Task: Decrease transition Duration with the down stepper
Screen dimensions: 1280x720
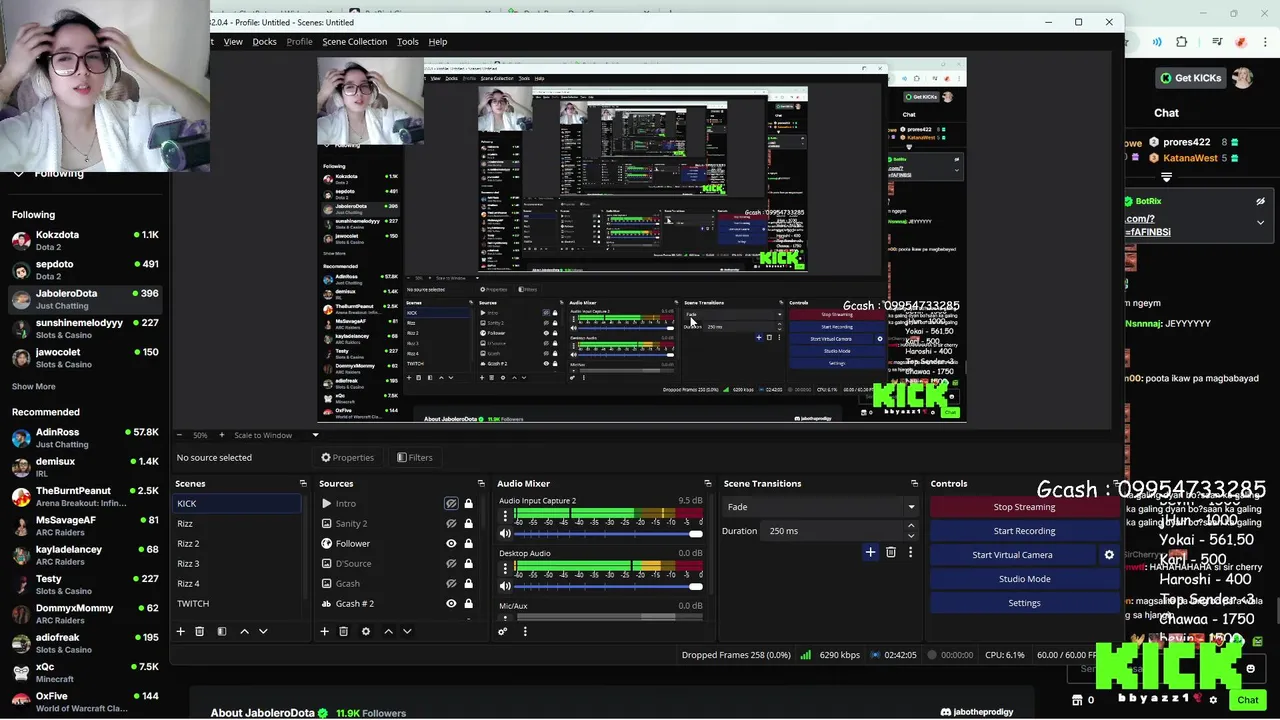Action: pos(910,535)
